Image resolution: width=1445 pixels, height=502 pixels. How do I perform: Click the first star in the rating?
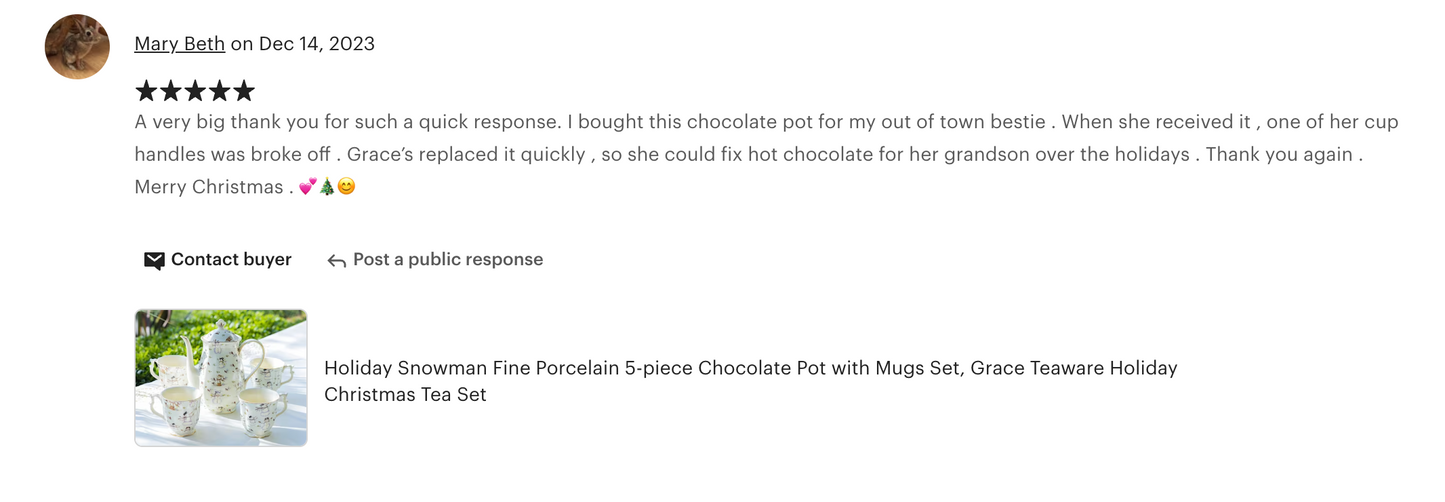tap(146, 92)
